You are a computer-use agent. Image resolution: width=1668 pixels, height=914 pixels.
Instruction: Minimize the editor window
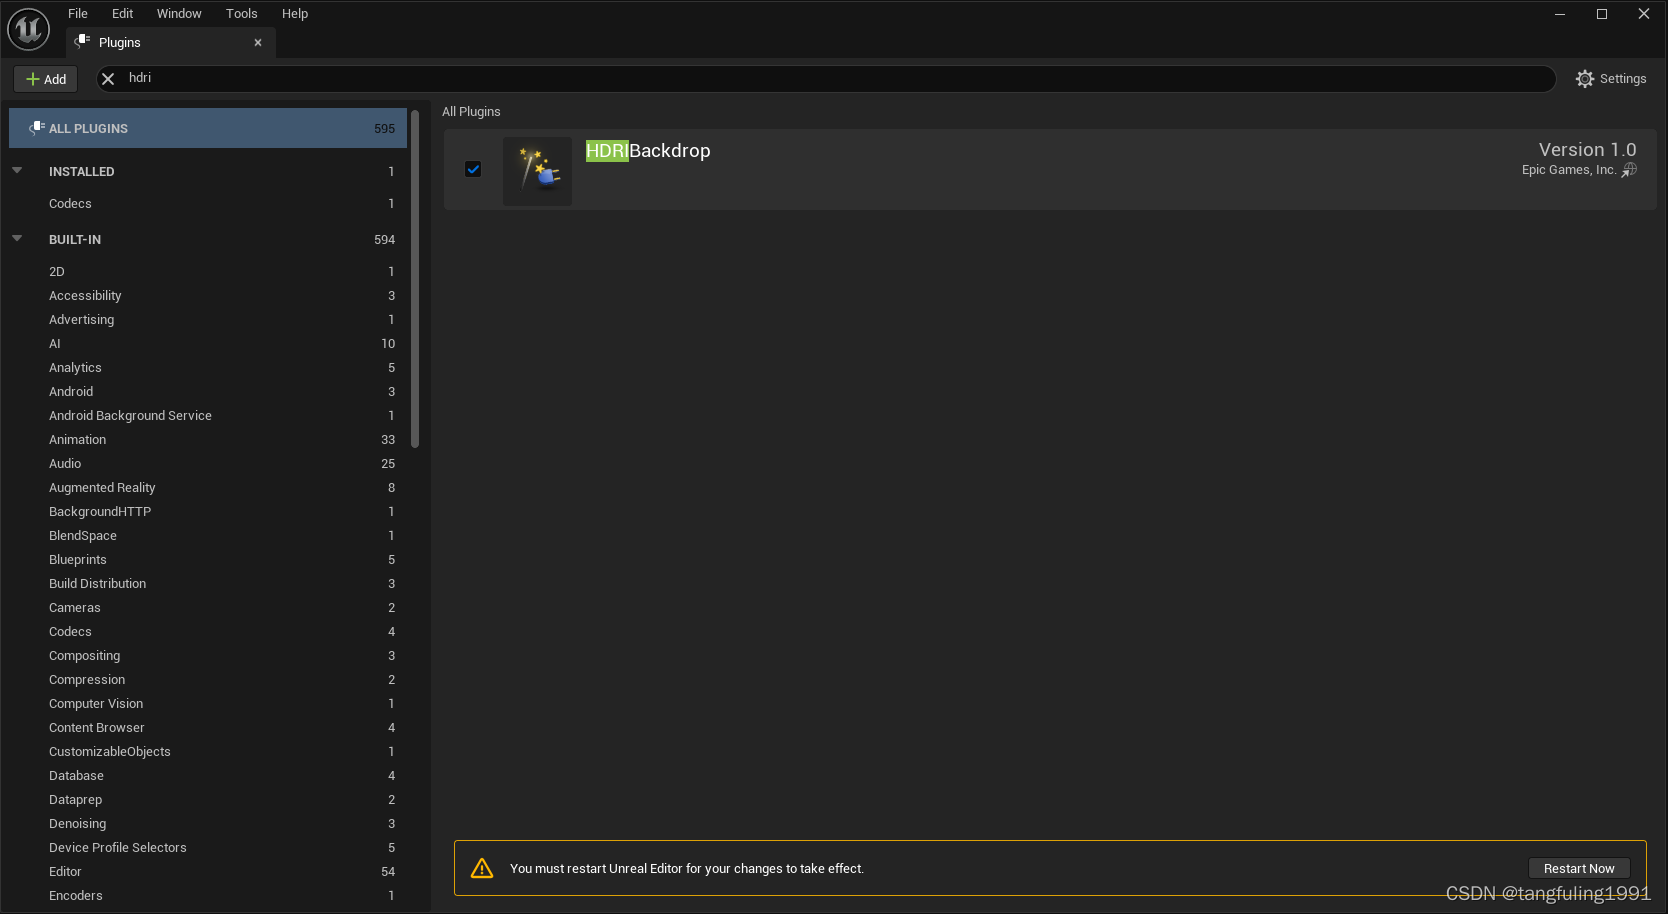(1560, 14)
